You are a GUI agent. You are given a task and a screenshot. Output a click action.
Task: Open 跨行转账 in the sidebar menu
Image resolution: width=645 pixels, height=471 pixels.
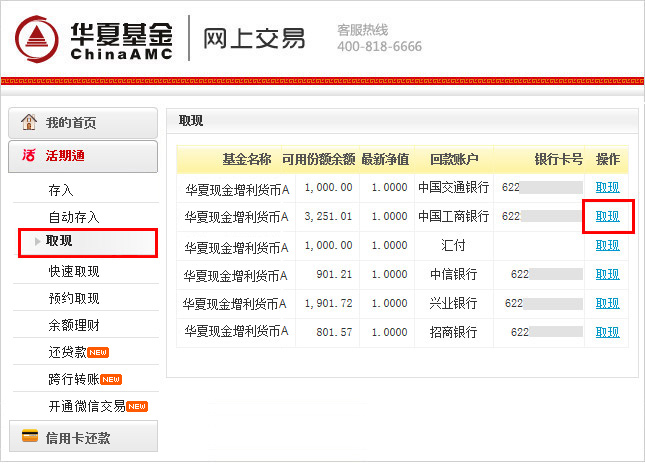click(74, 379)
